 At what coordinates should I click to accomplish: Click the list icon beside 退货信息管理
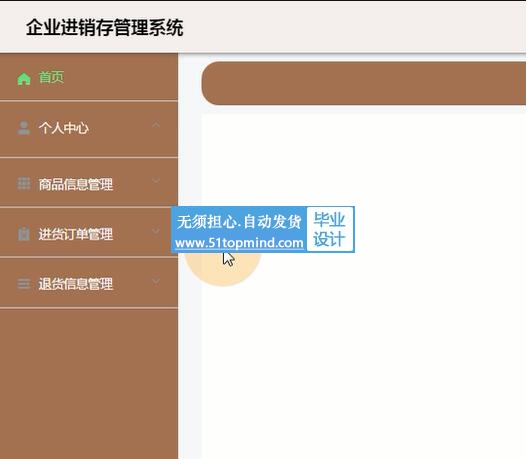[x=24, y=284]
